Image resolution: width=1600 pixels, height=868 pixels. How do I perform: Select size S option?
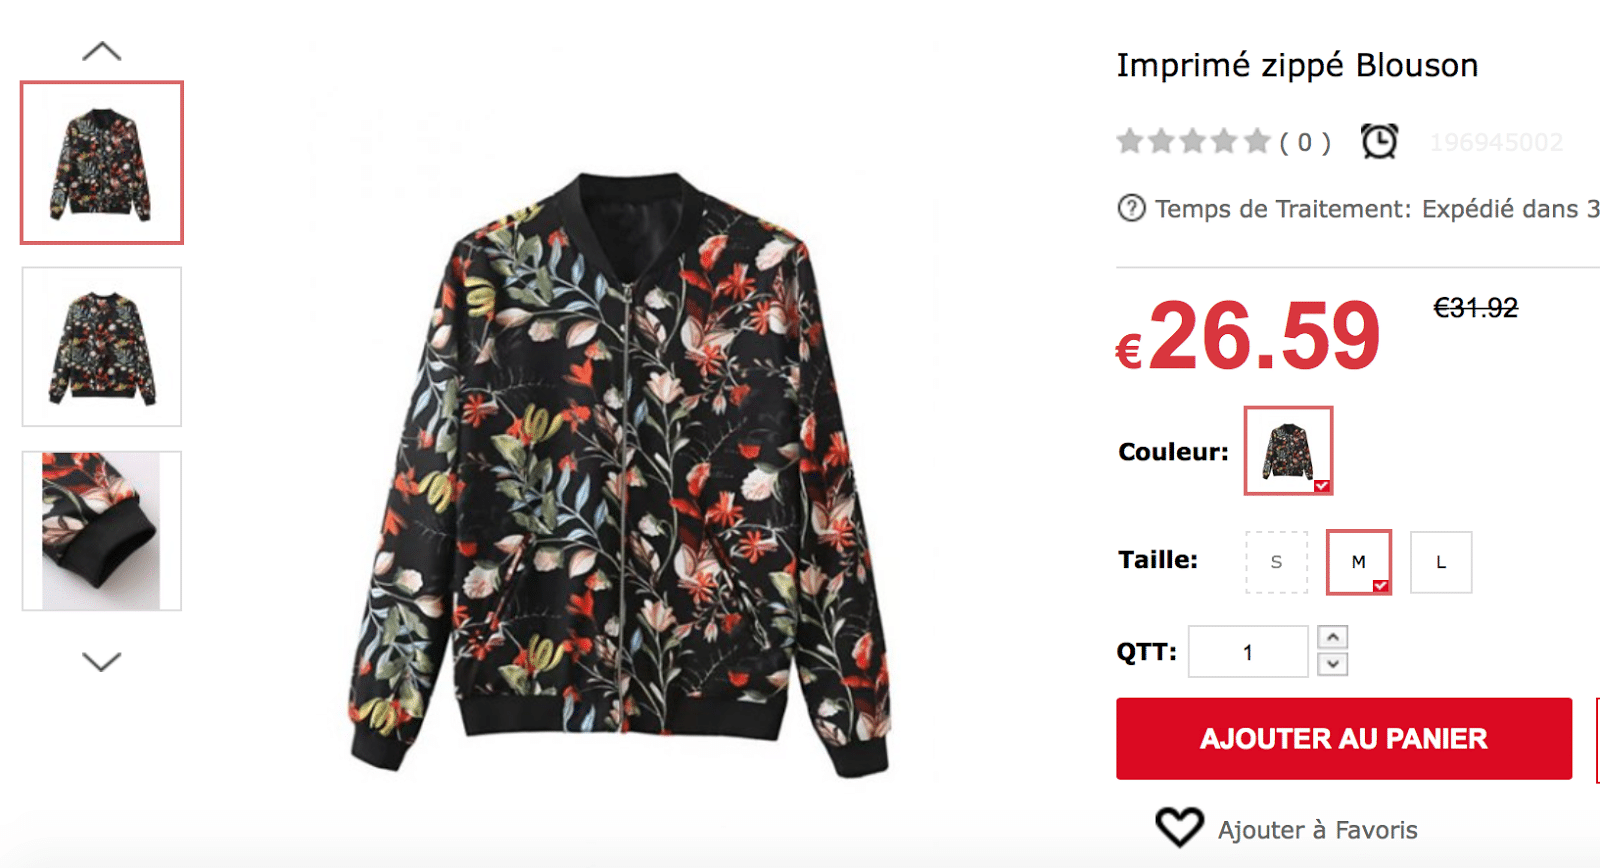[1276, 562]
